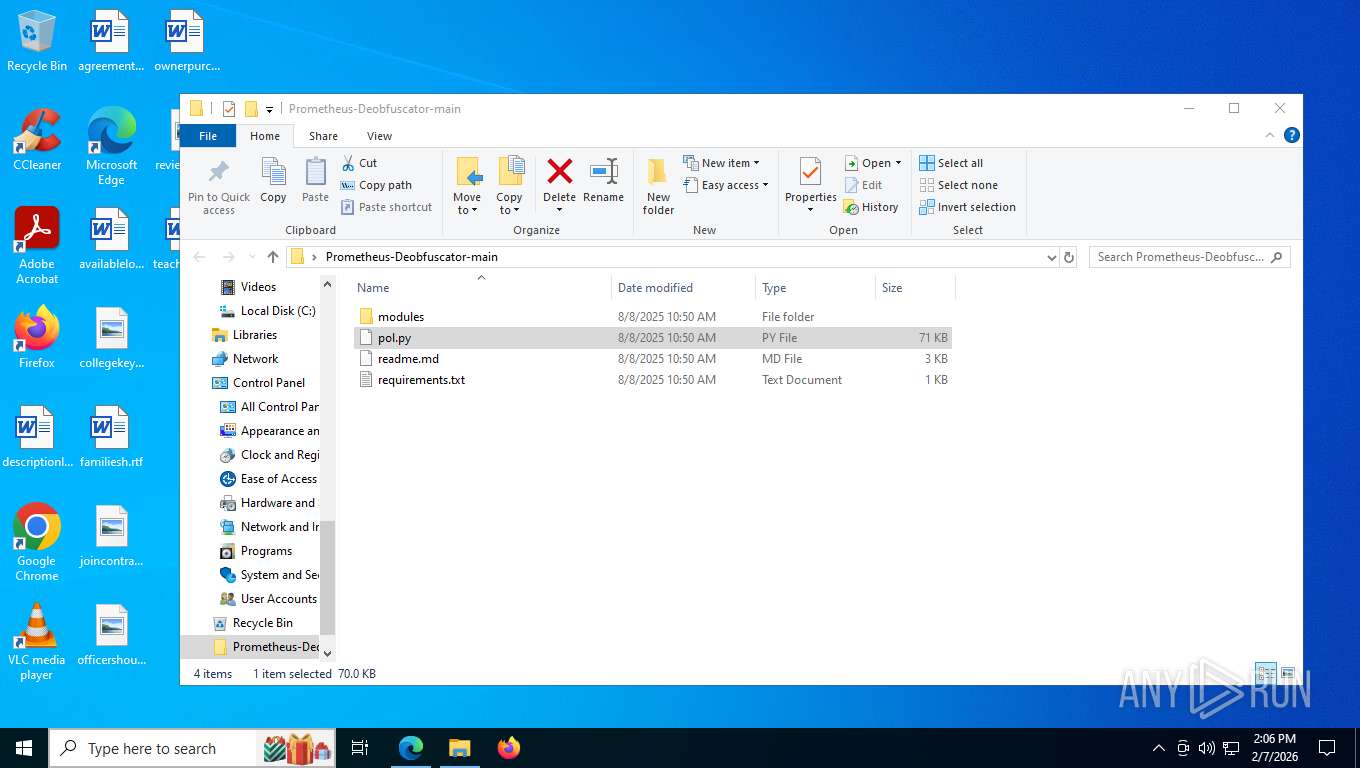Screen dimensions: 1360x768
Task: Click Edit in the Open group
Action: pos(864,185)
